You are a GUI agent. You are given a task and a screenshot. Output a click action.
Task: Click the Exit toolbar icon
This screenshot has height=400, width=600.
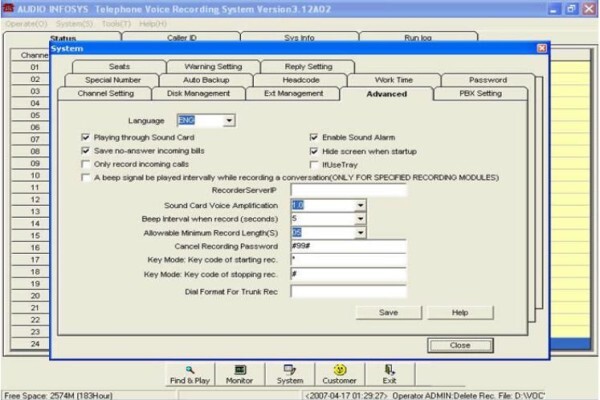[x=390, y=375]
